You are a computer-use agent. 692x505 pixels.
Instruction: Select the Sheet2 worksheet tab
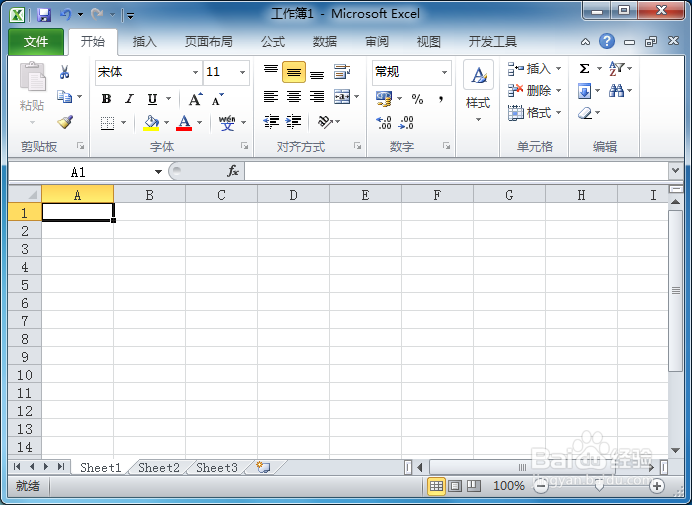click(x=159, y=467)
